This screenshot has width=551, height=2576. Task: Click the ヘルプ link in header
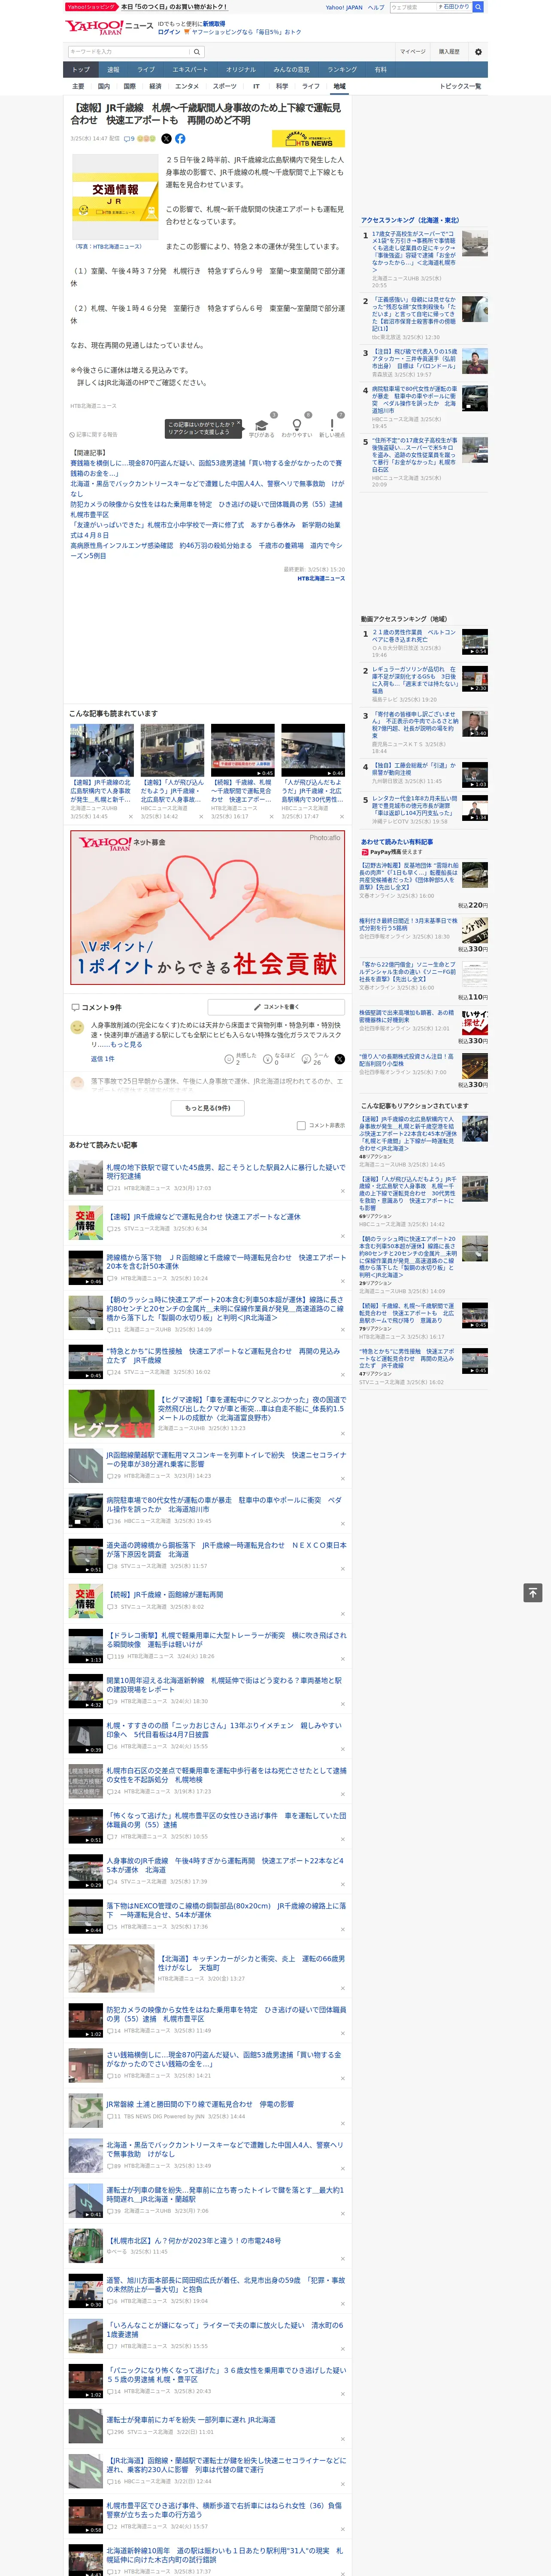(x=376, y=7)
